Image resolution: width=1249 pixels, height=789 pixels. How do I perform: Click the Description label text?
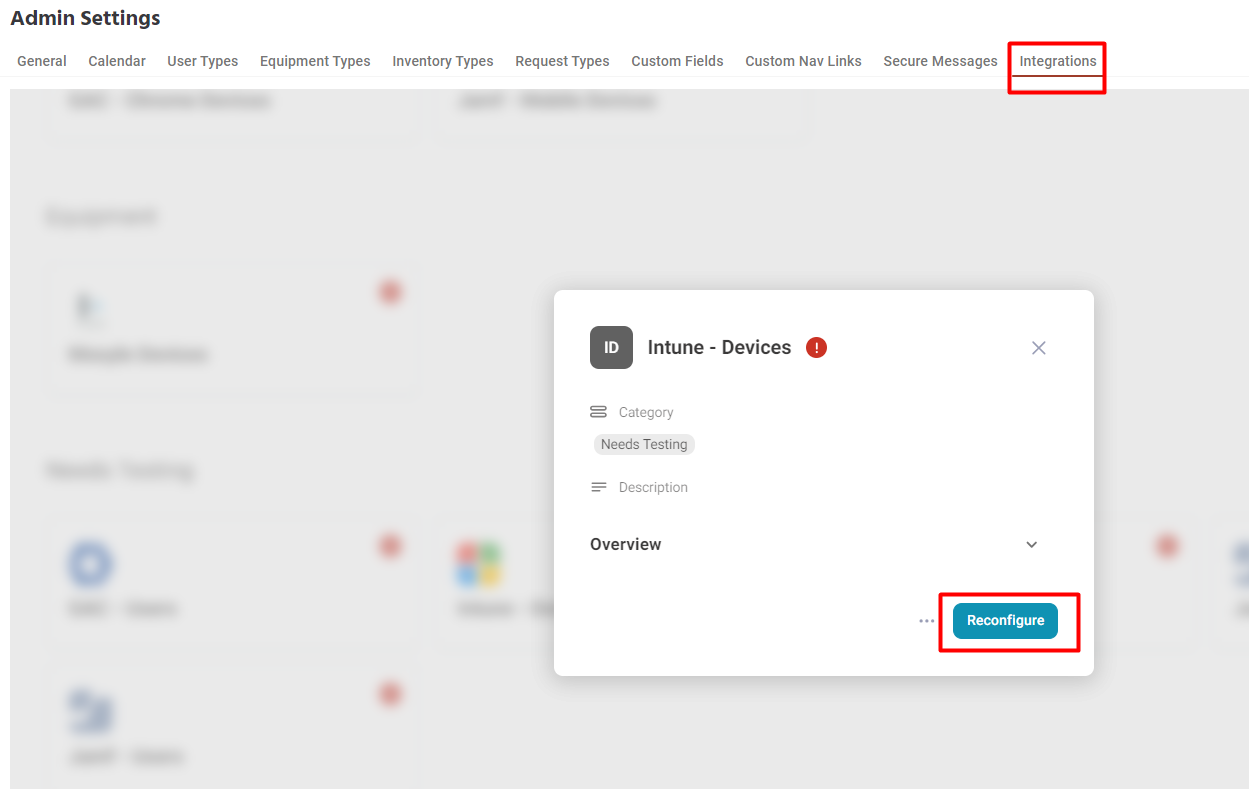point(653,487)
